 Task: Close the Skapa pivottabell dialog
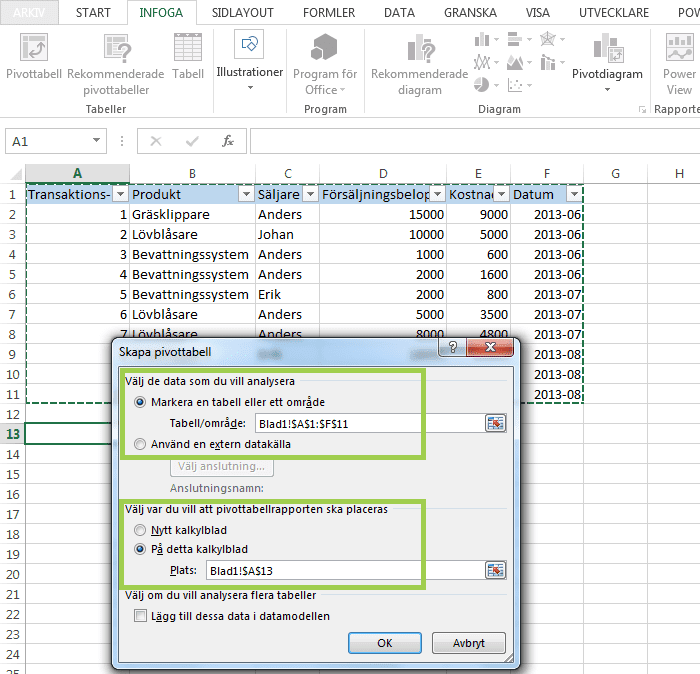[x=490, y=347]
